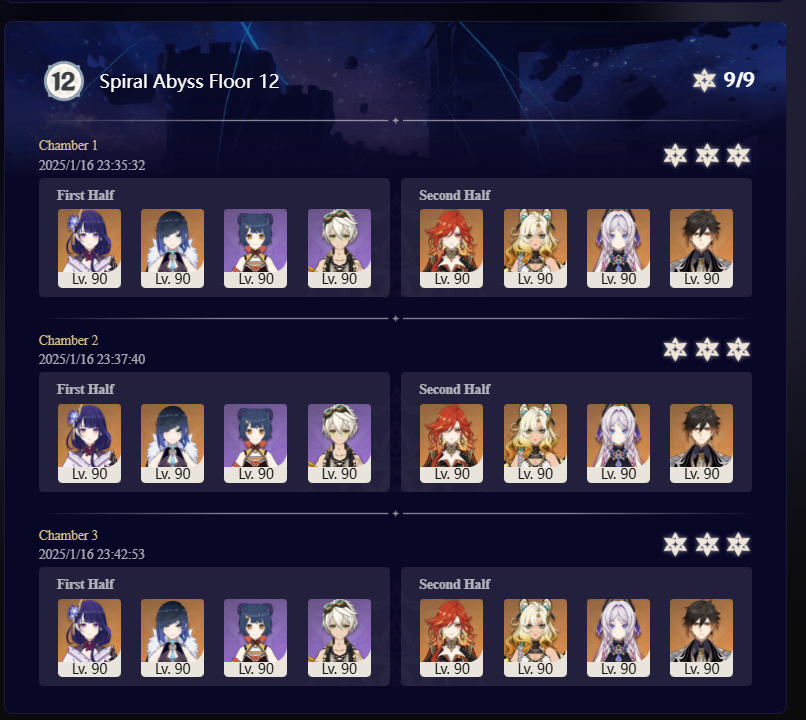Select dark-haired man in Chamber 3 Second Half
This screenshot has height=720, width=806.
coord(702,638)
